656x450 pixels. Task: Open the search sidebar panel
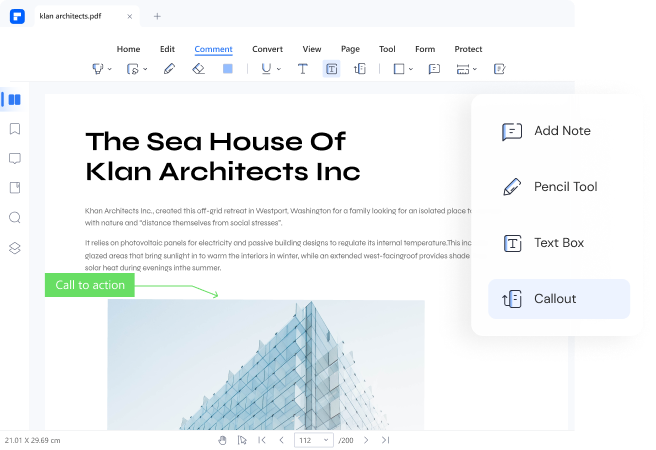point(15,217)
